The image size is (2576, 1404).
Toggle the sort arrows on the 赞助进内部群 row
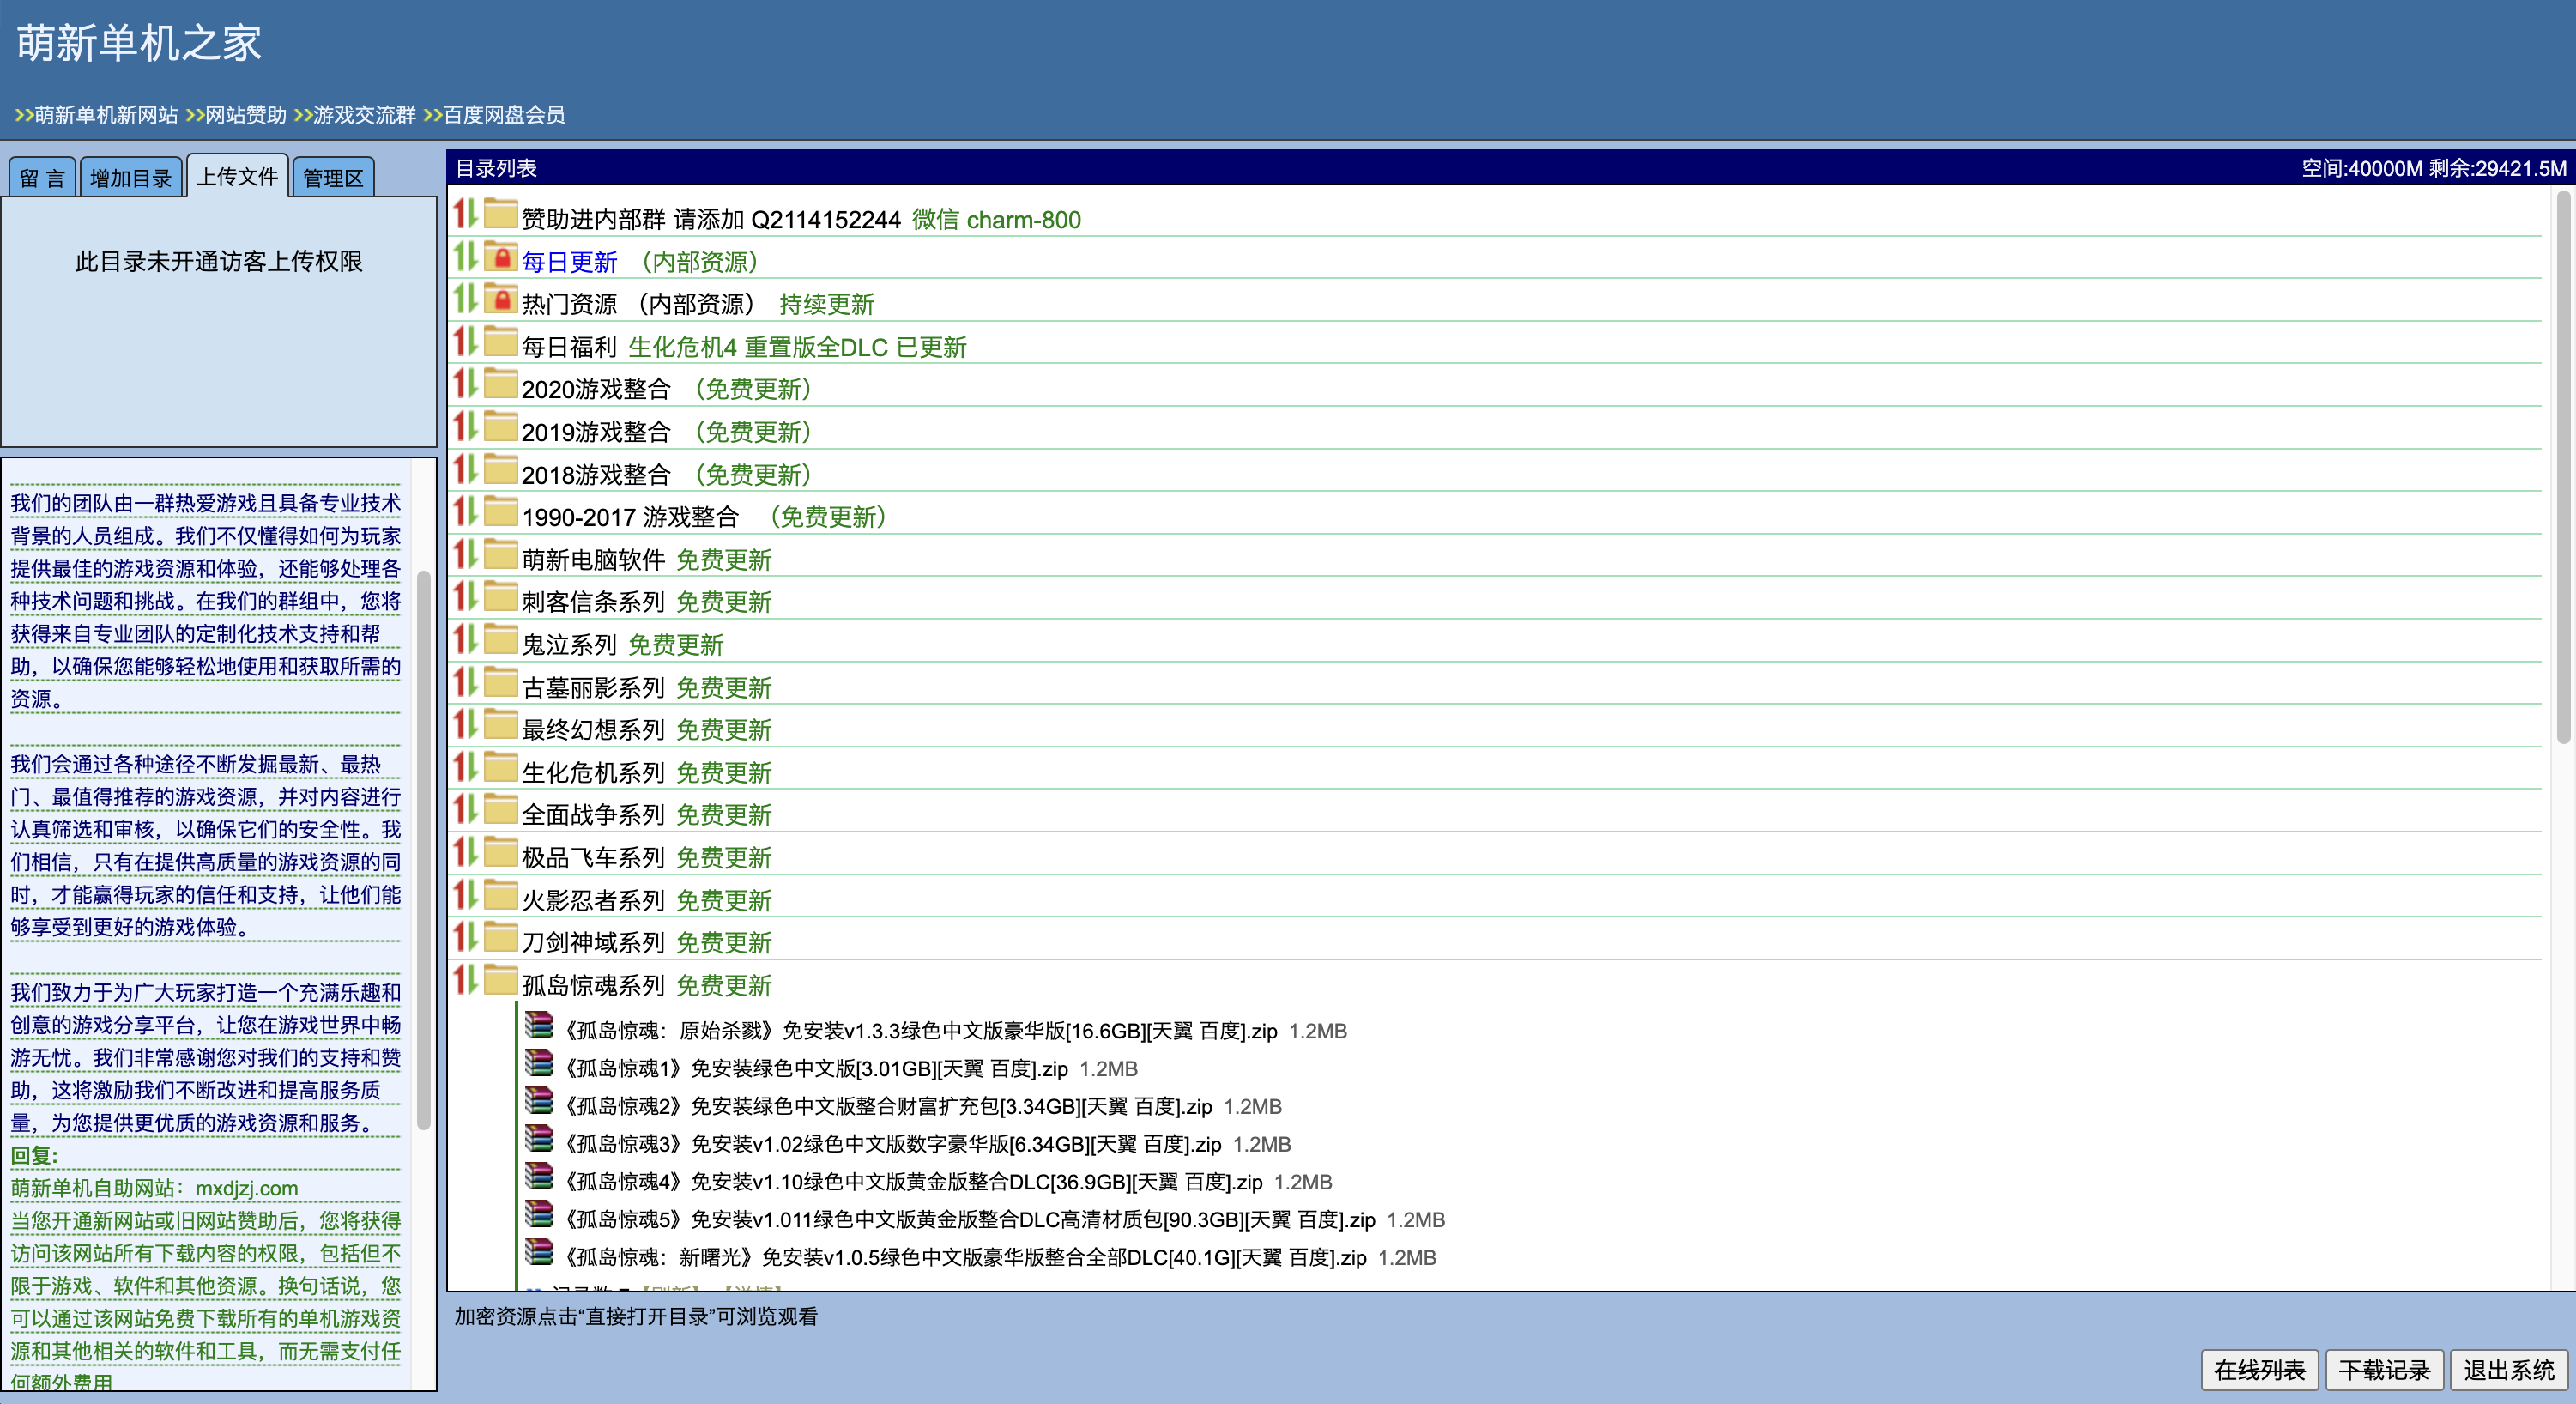tap(465, 215)
